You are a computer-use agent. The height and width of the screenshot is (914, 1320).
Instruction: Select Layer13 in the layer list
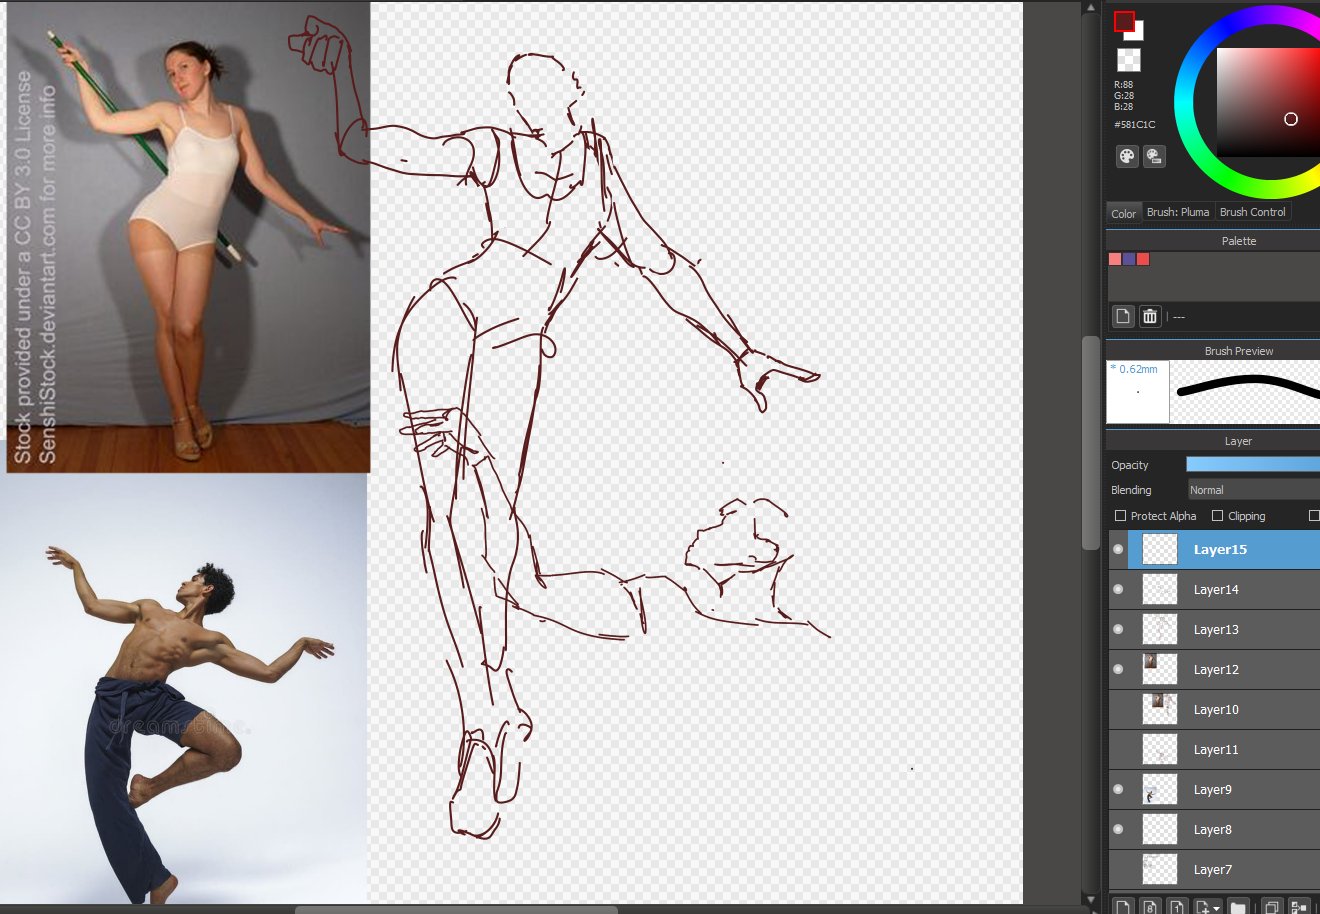[1216, 629]
